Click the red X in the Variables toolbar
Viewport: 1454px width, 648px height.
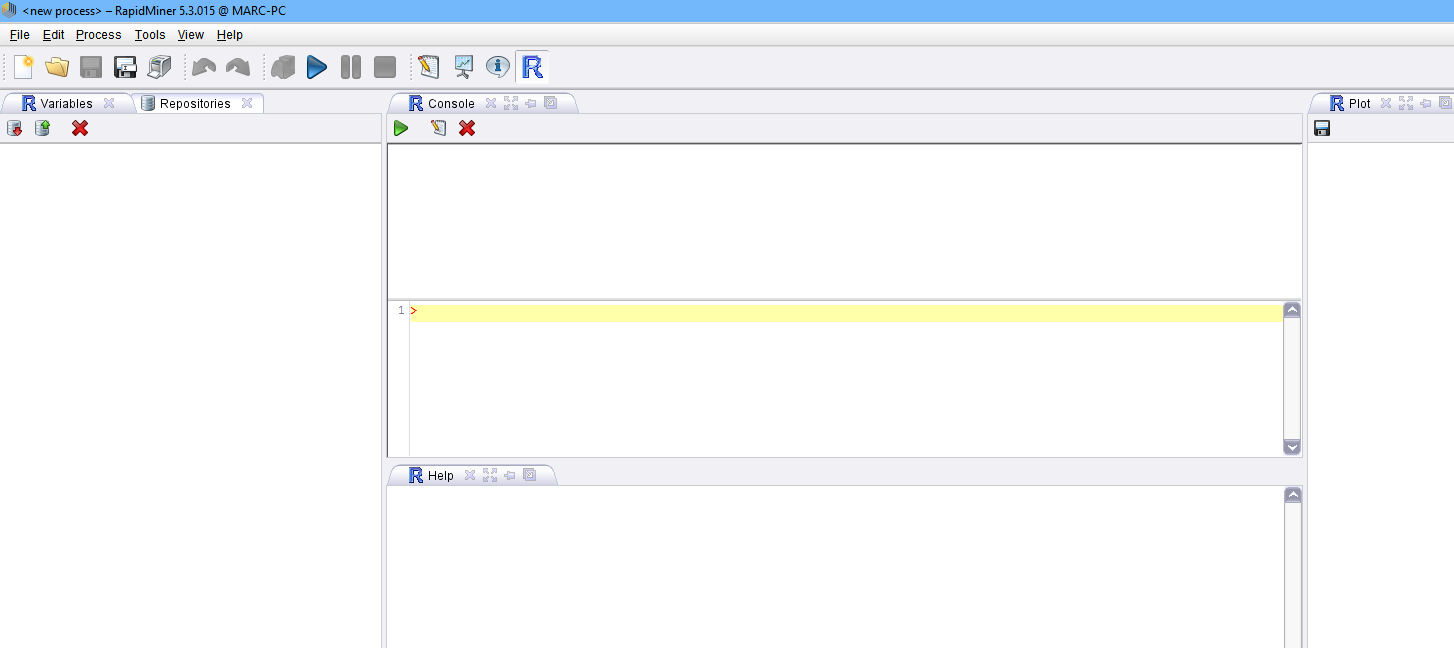[80, 128]
